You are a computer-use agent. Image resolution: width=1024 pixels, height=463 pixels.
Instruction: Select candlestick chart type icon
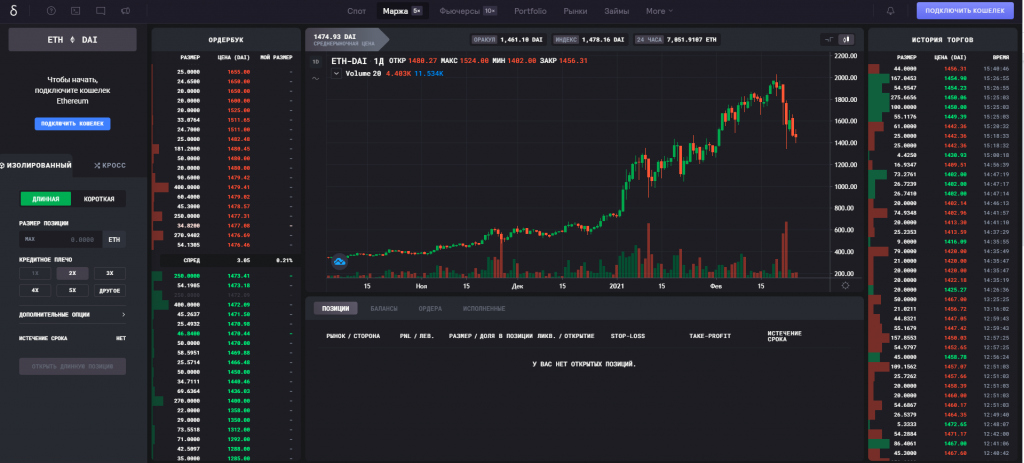click(x=846, y=39)
